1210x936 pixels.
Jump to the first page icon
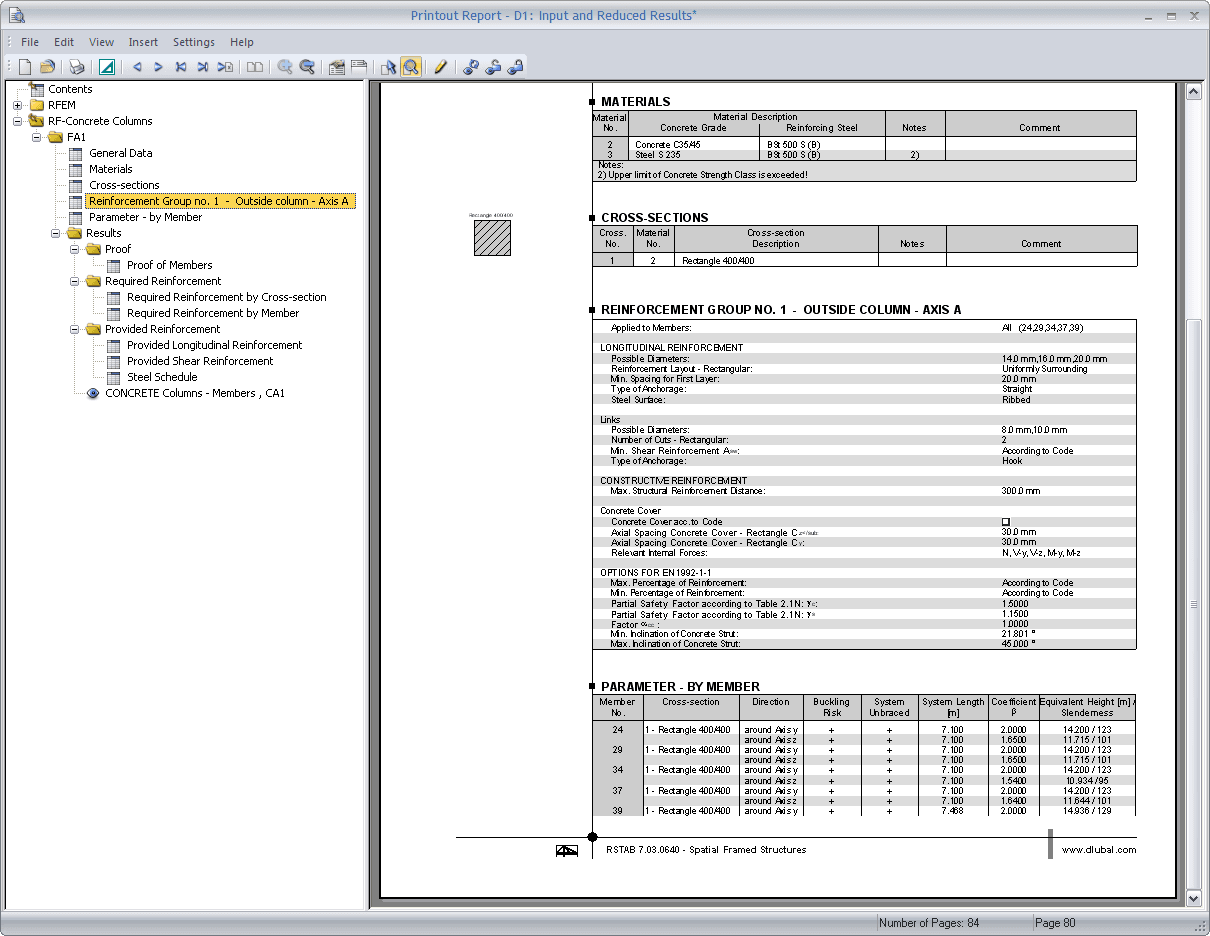[181, 67]
